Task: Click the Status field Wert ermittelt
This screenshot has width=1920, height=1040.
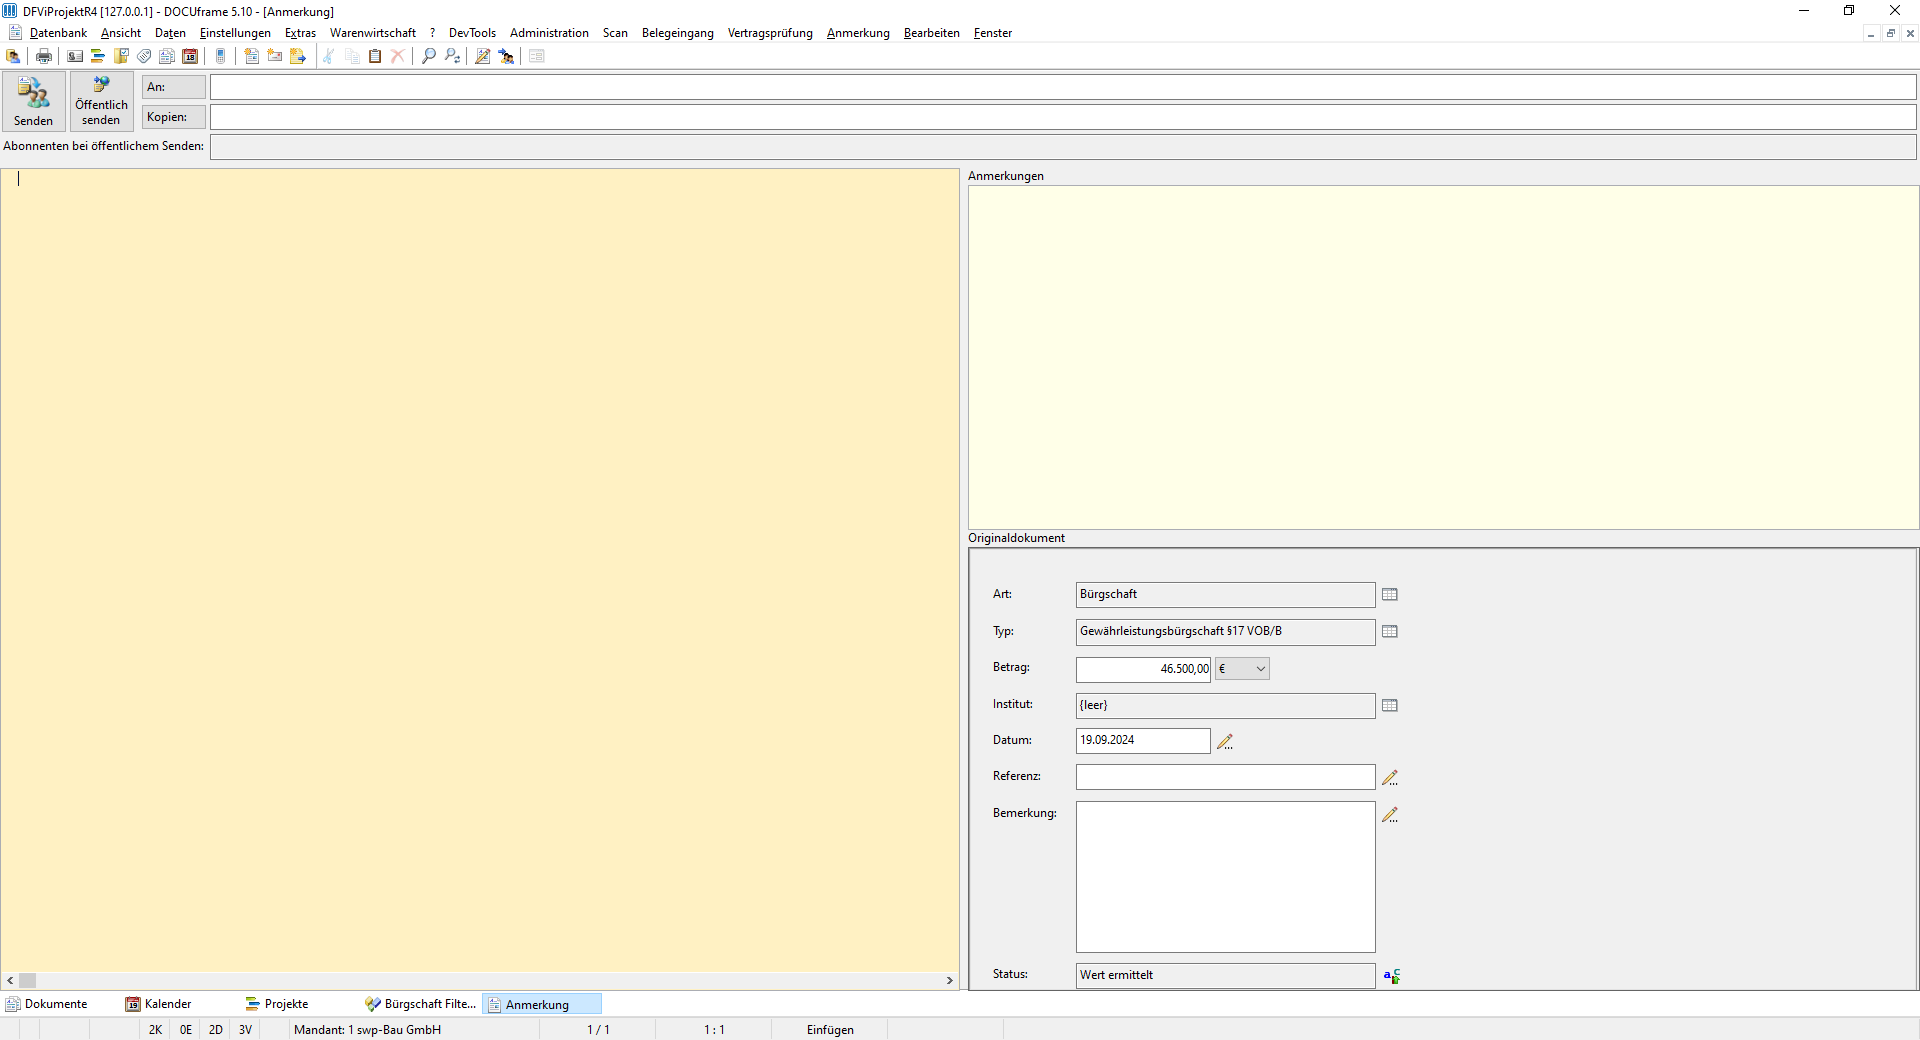Action: point(1225,976)
